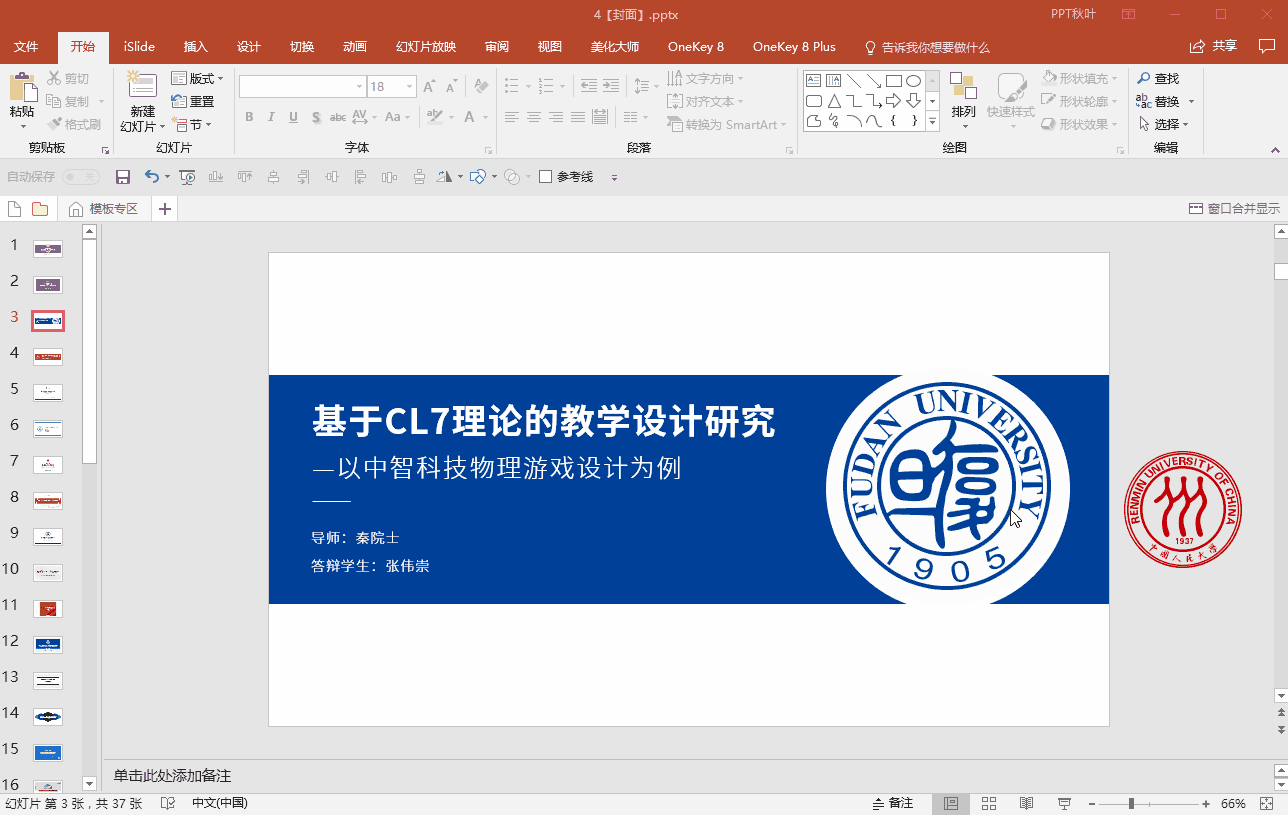Select the triangle shape in shapes gallery

point(833,101)
